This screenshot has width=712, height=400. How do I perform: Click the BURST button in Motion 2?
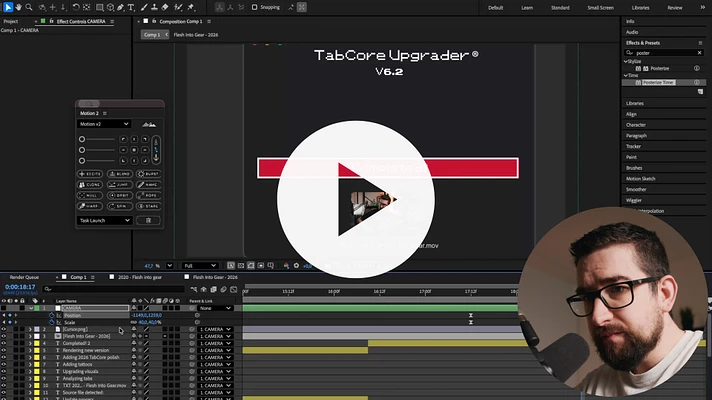point(148,174)
